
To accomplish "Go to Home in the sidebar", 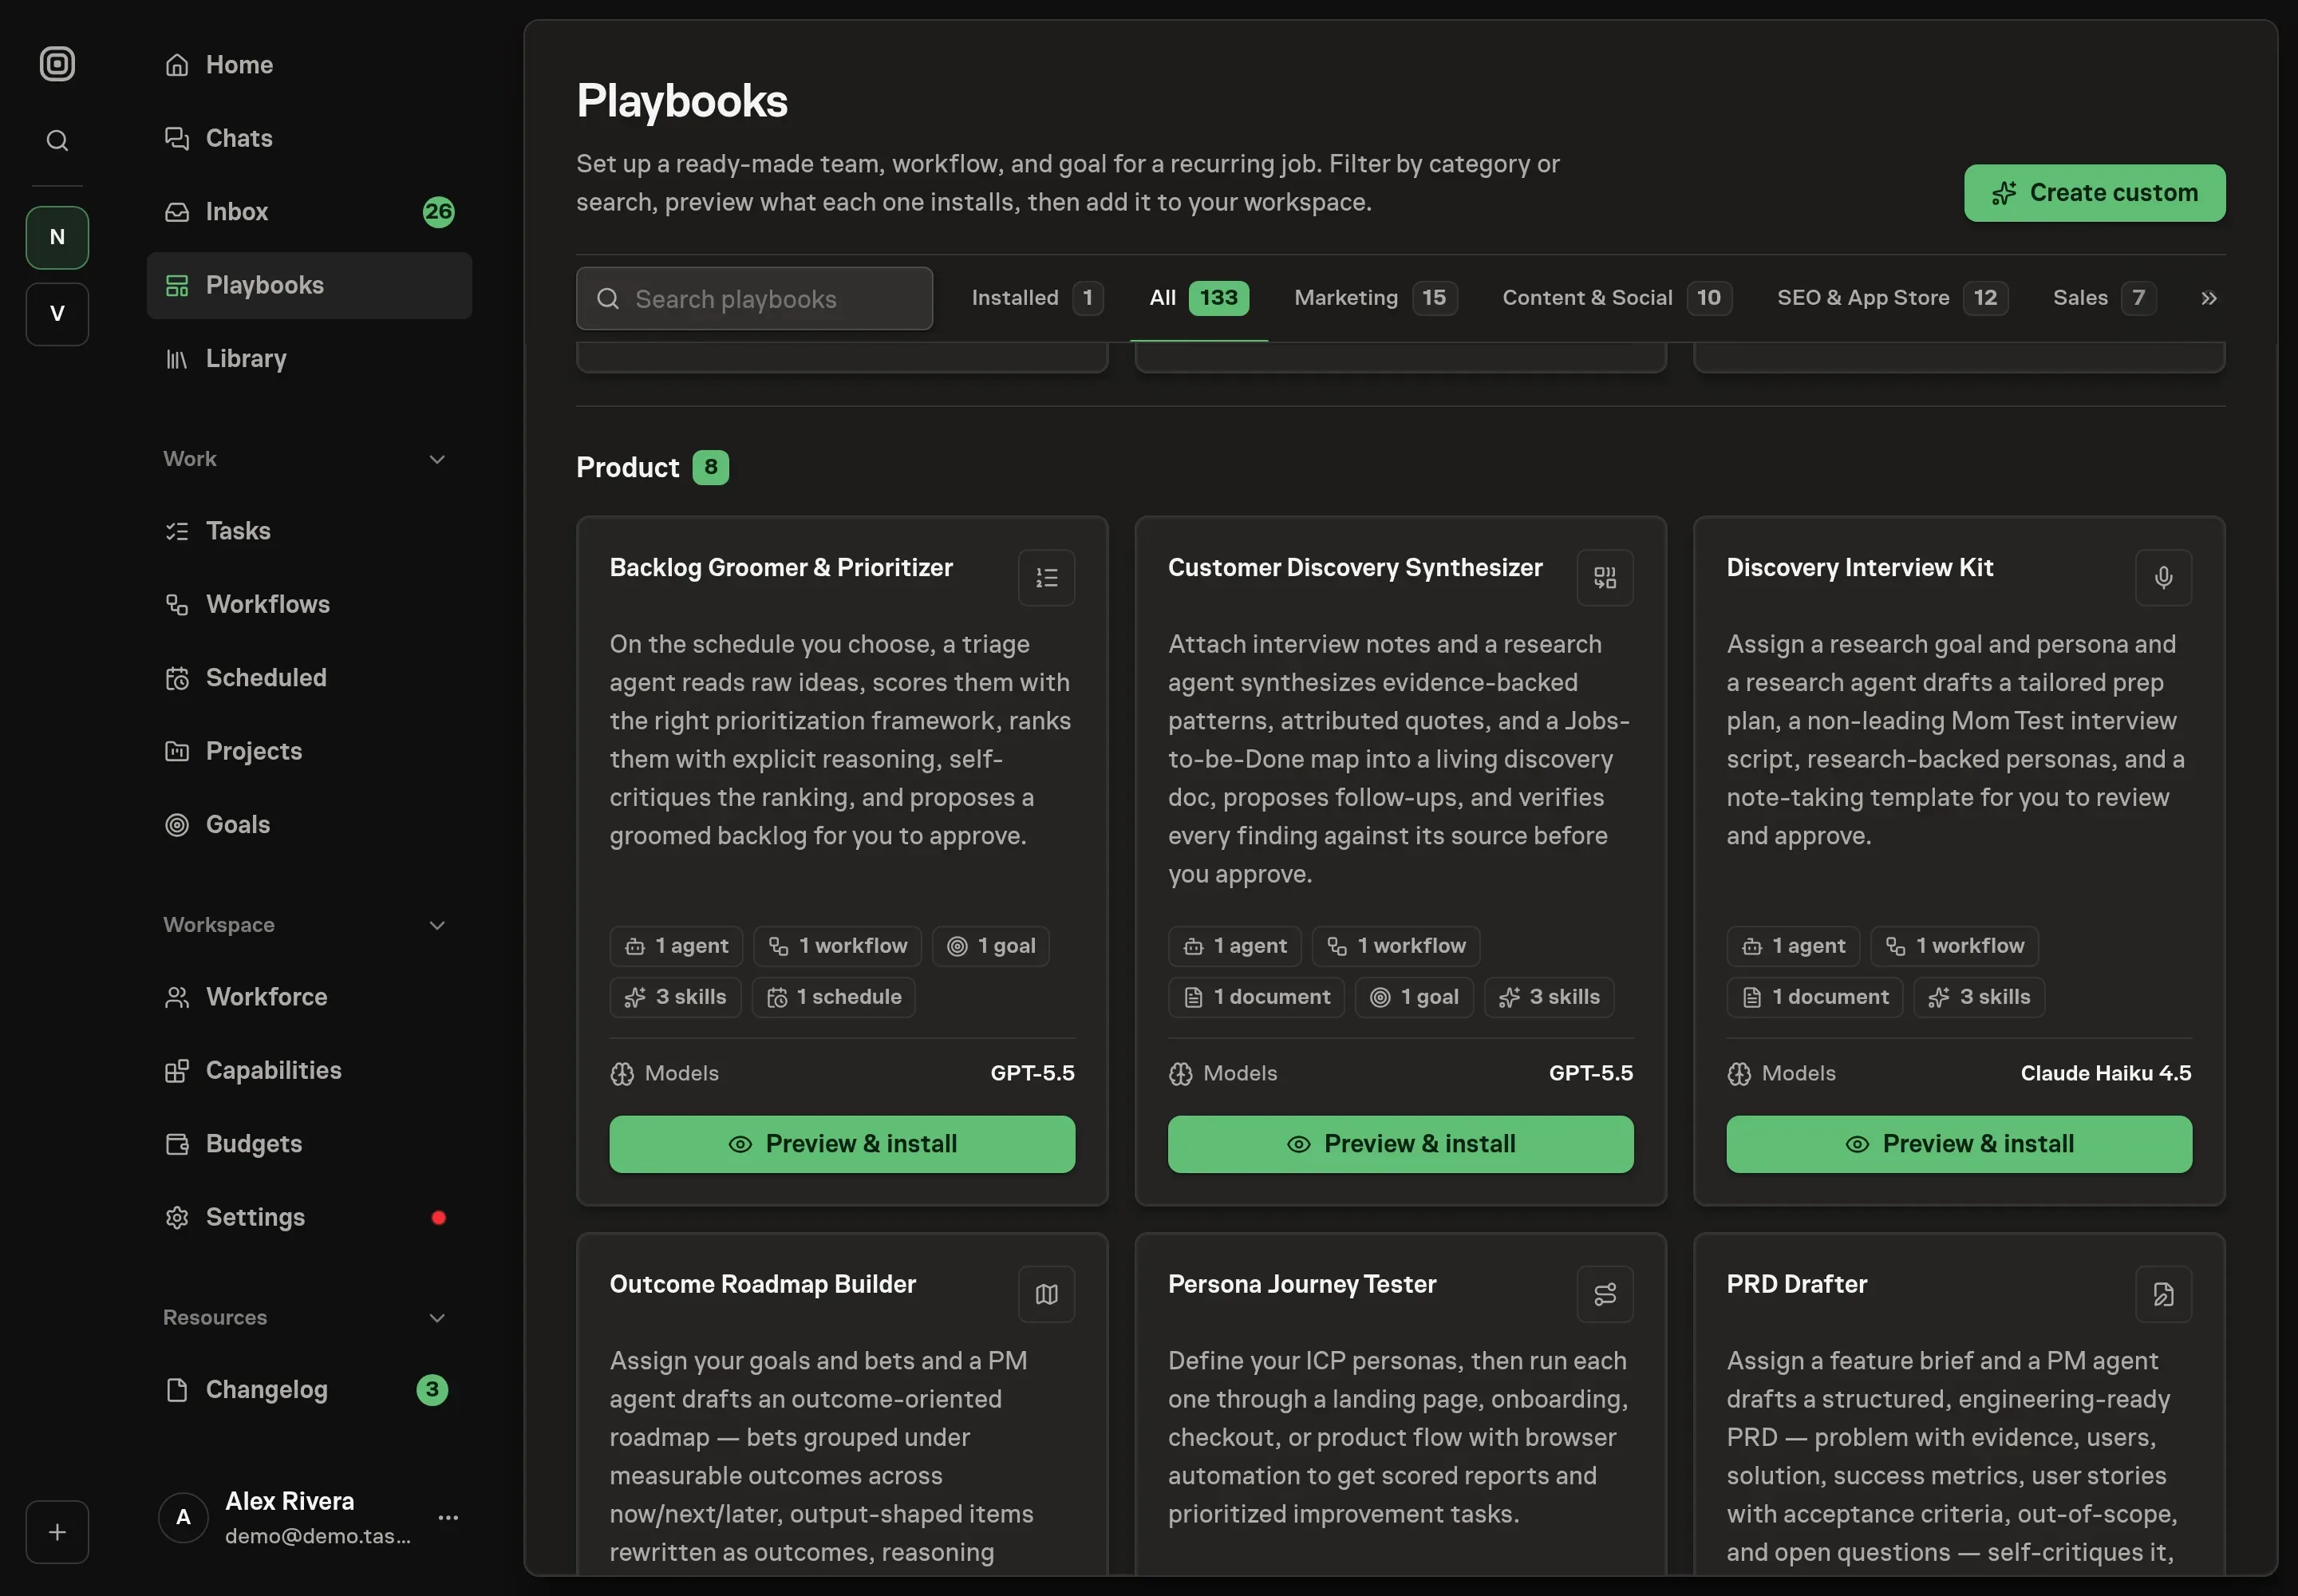I will [309, 65].
